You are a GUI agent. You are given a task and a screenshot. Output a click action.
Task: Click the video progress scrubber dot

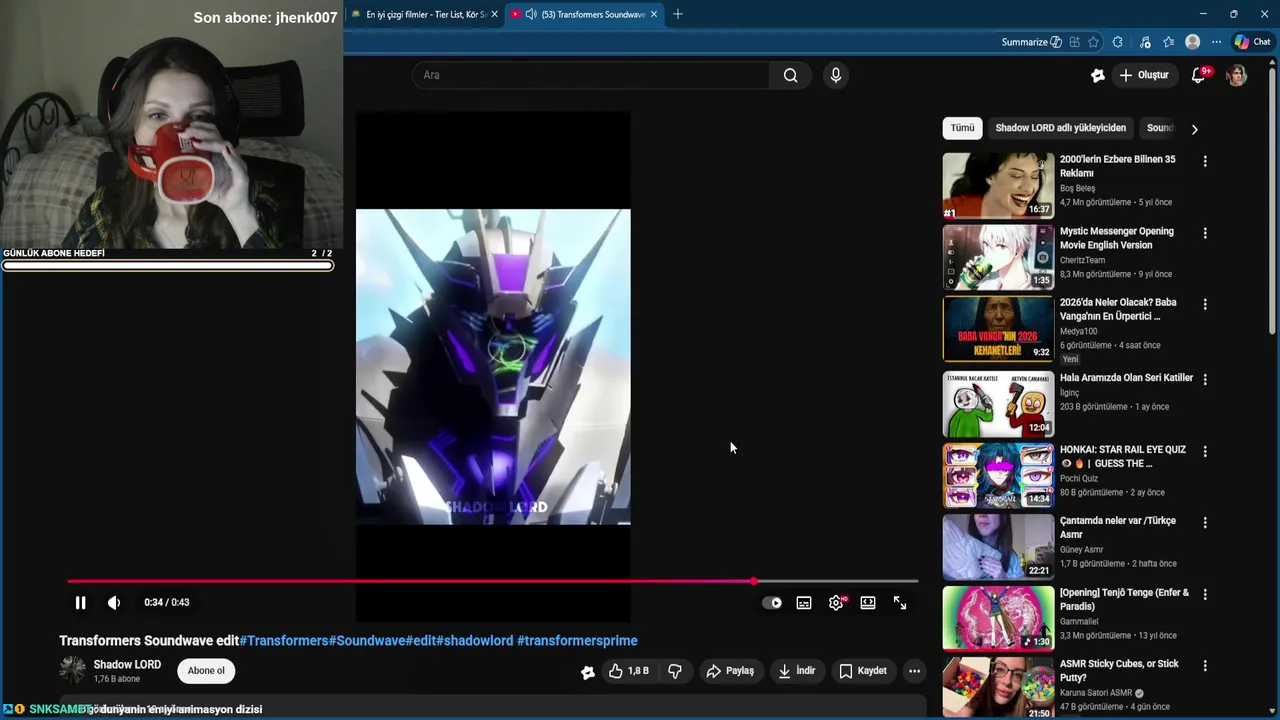(754, 581)
